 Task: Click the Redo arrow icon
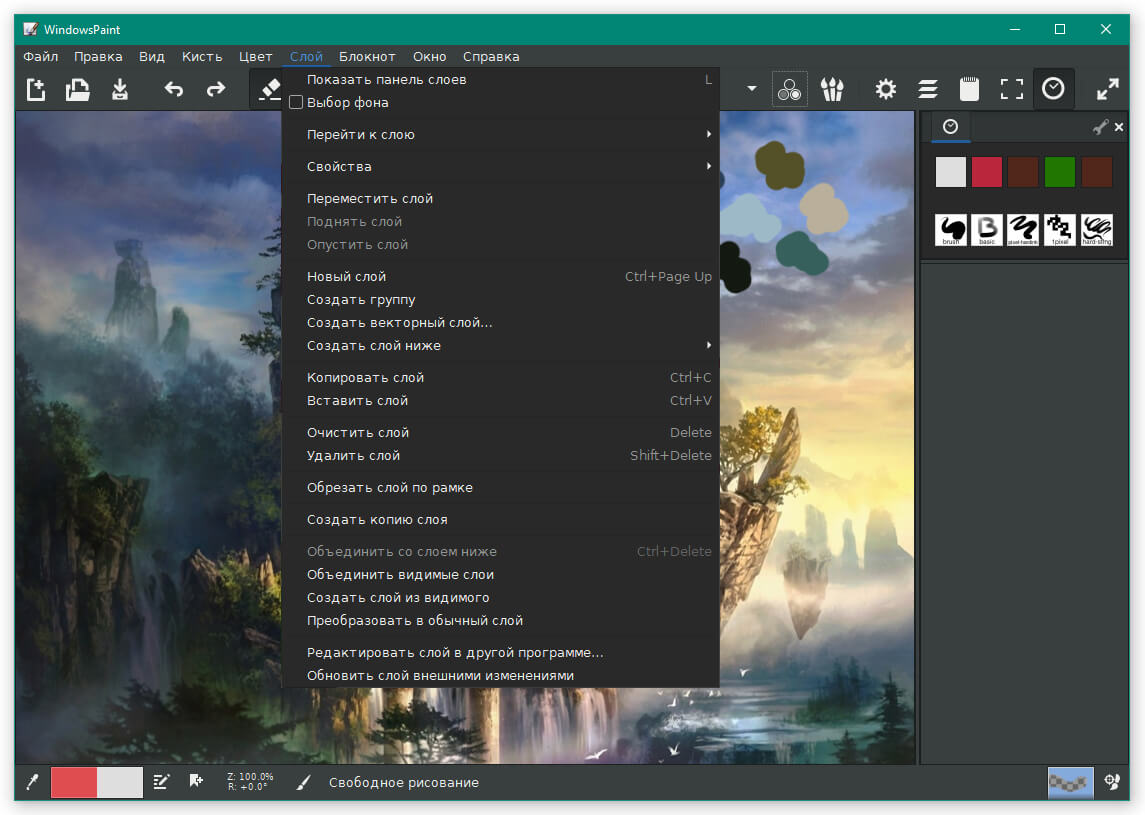[x=216, y=90]
